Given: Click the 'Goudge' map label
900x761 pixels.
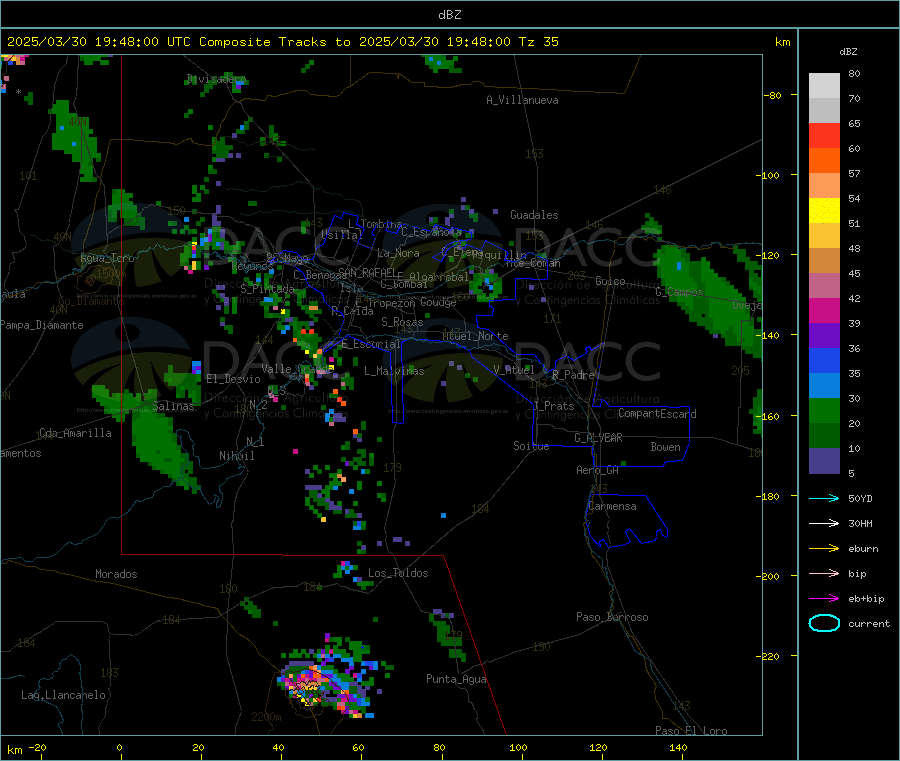Looking at the screenshot, I should pos(438,302).
